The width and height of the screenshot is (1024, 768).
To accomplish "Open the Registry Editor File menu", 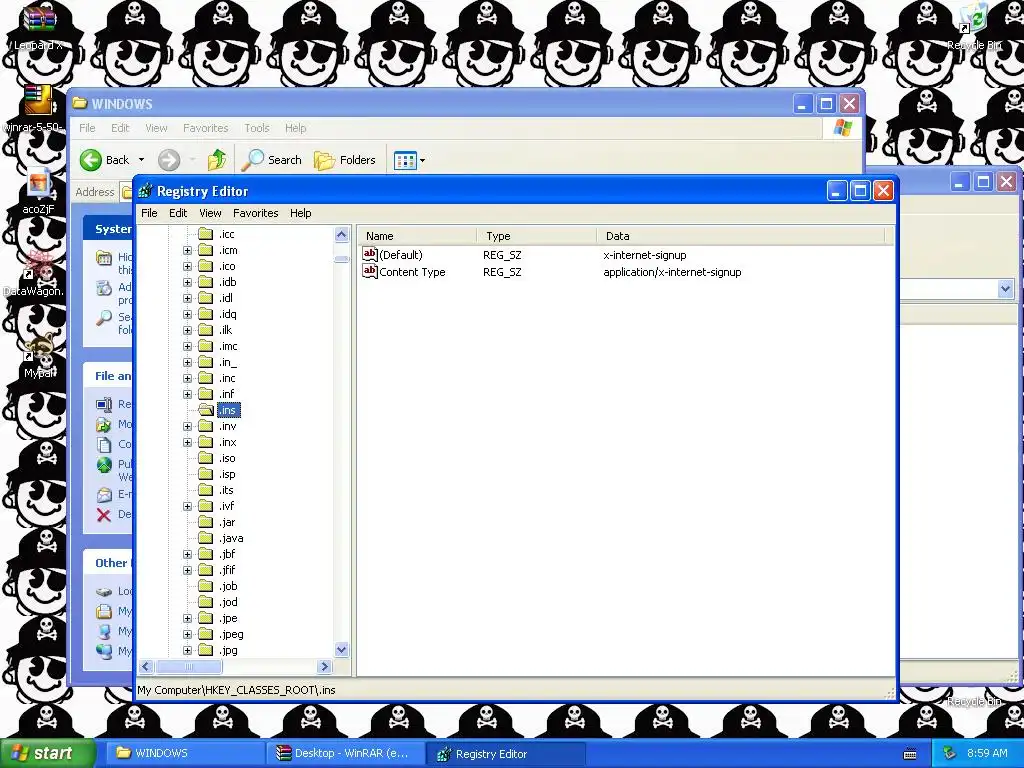I will [149, 213].
